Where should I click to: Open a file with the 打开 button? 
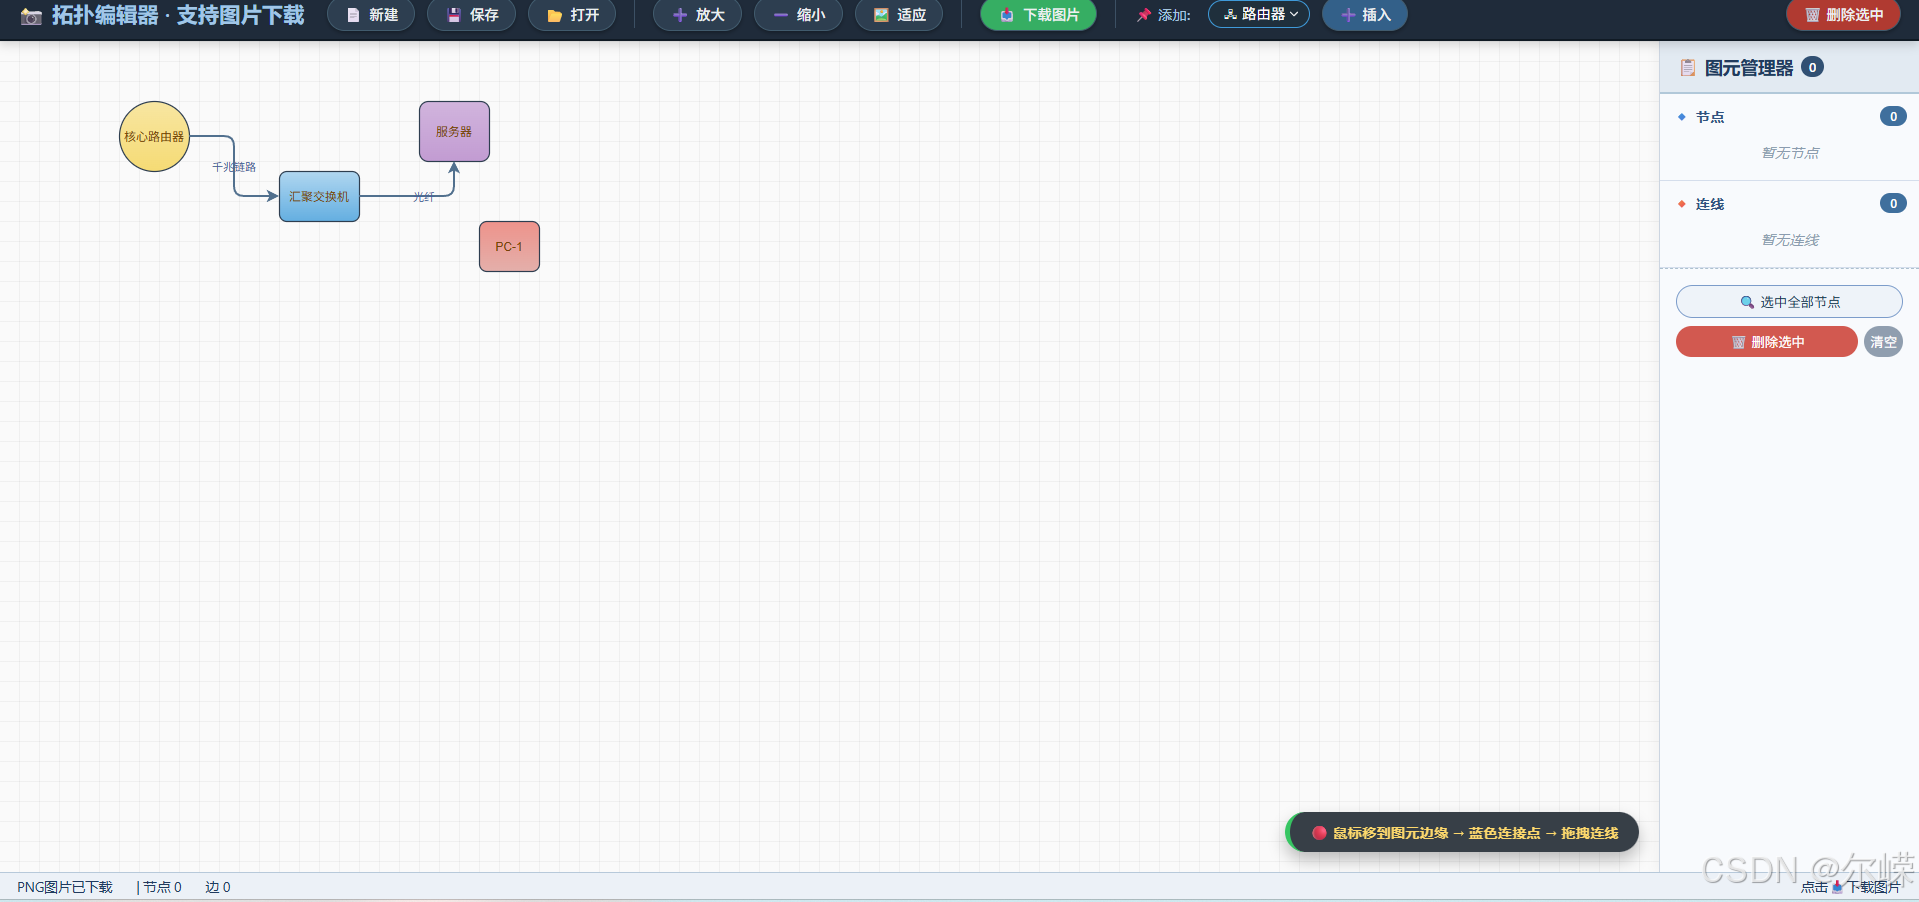[x=573, y=15]
